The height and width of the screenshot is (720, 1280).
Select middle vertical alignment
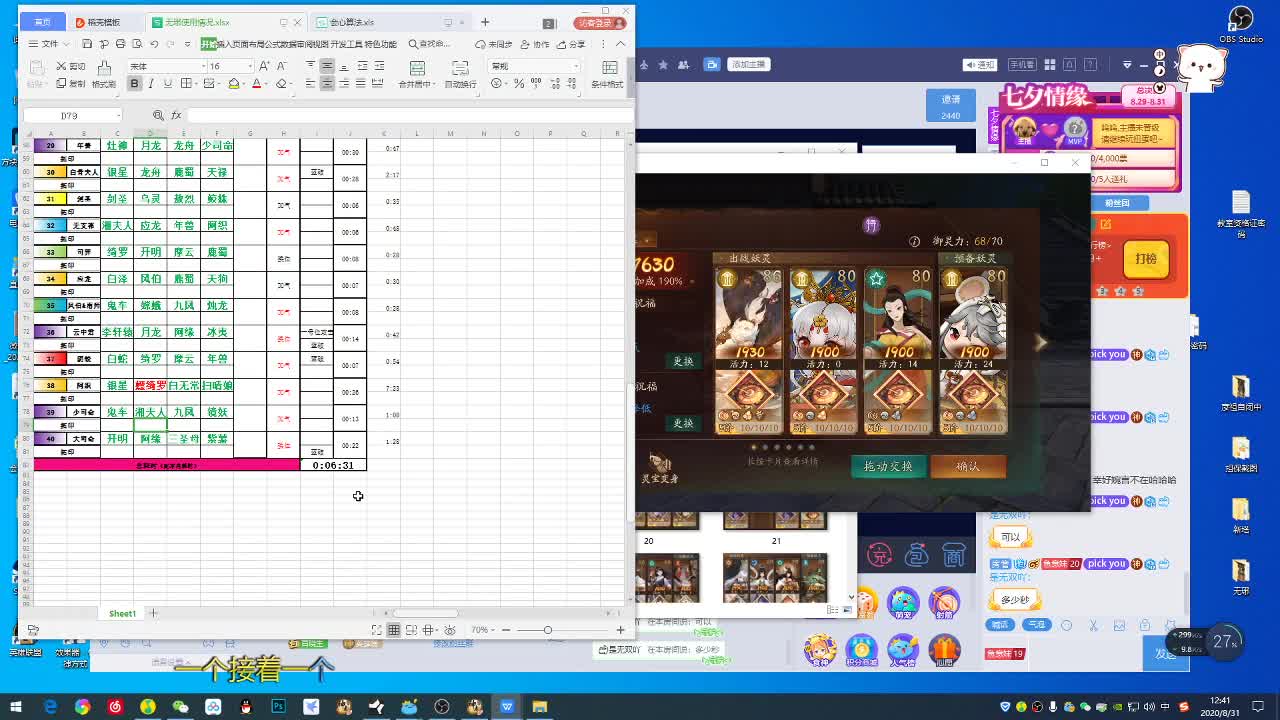click(x=326, y=65)
